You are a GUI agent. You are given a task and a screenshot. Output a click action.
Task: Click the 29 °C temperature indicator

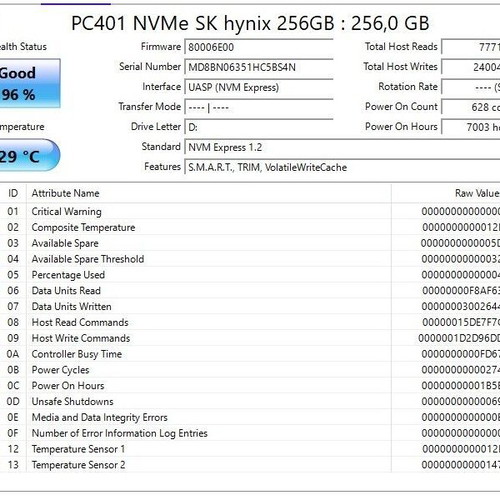coord(29,156)
